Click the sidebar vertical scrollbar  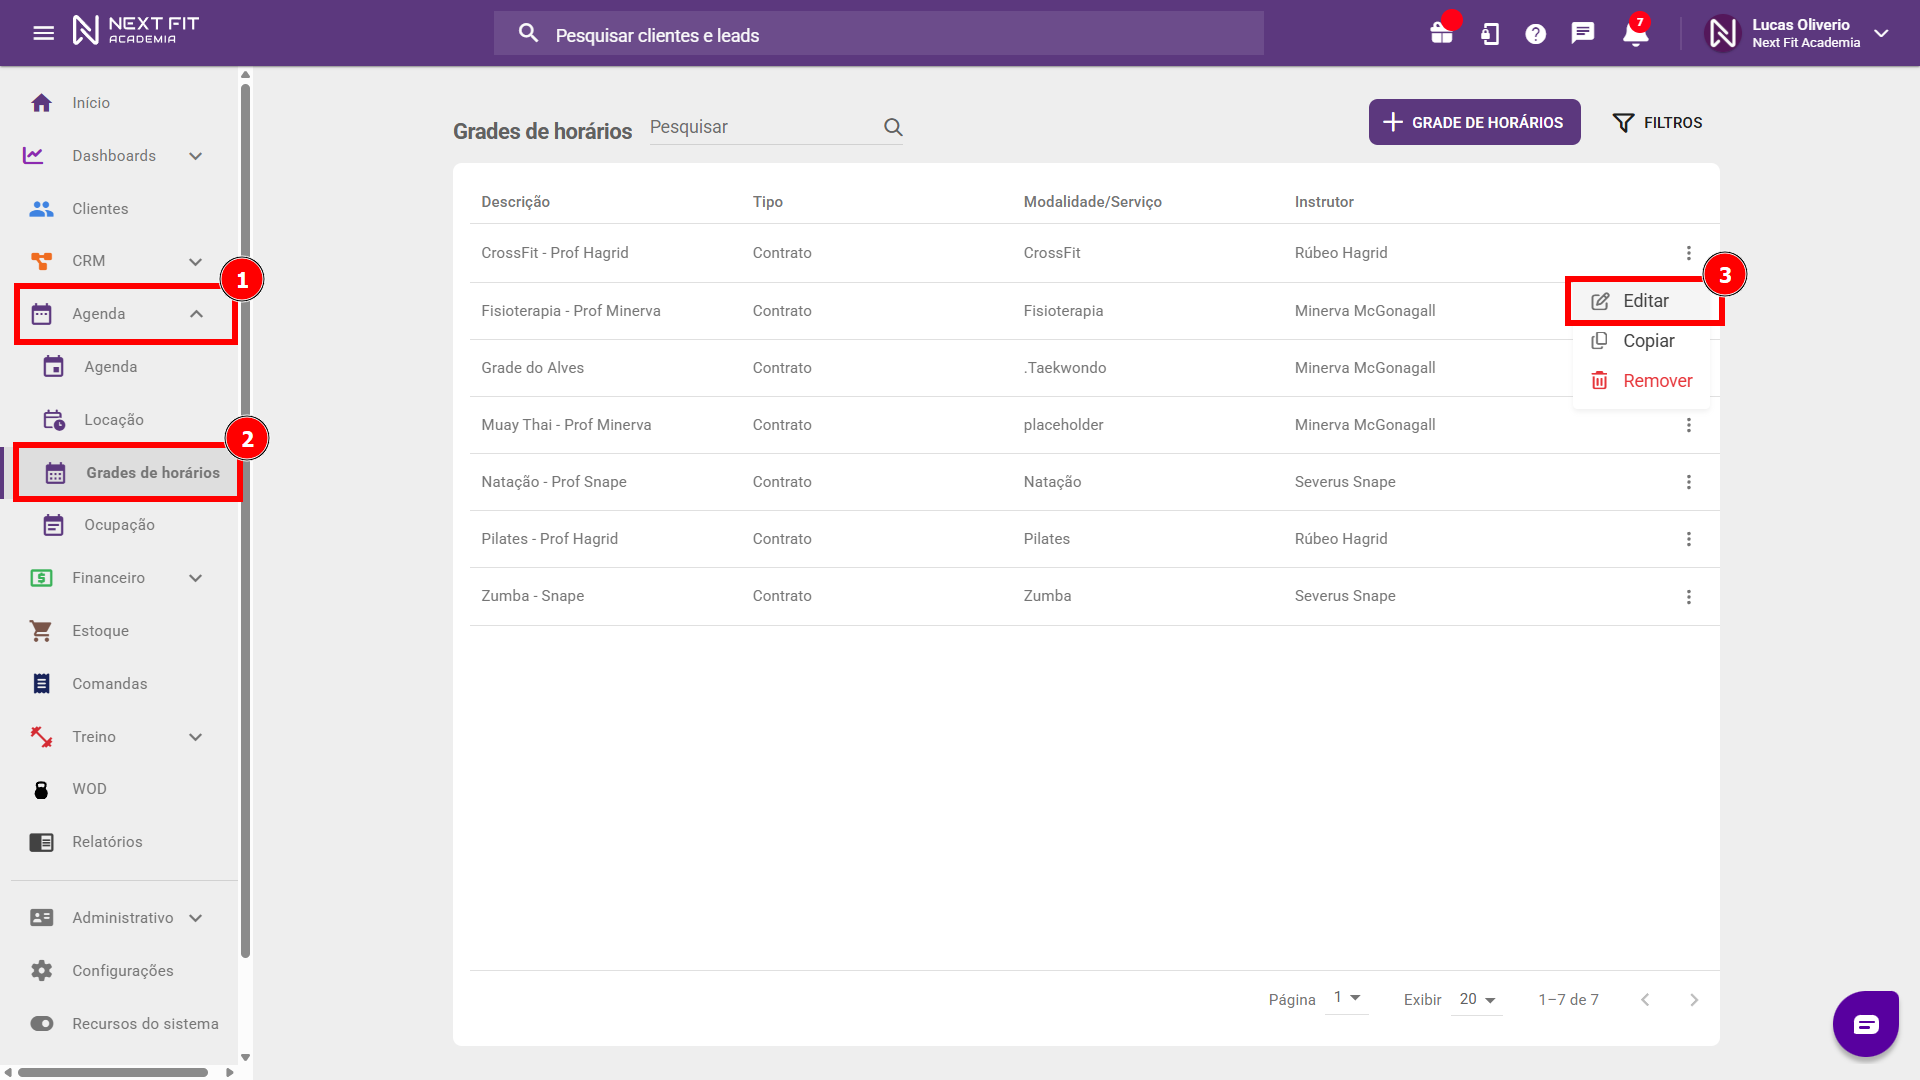245,520
